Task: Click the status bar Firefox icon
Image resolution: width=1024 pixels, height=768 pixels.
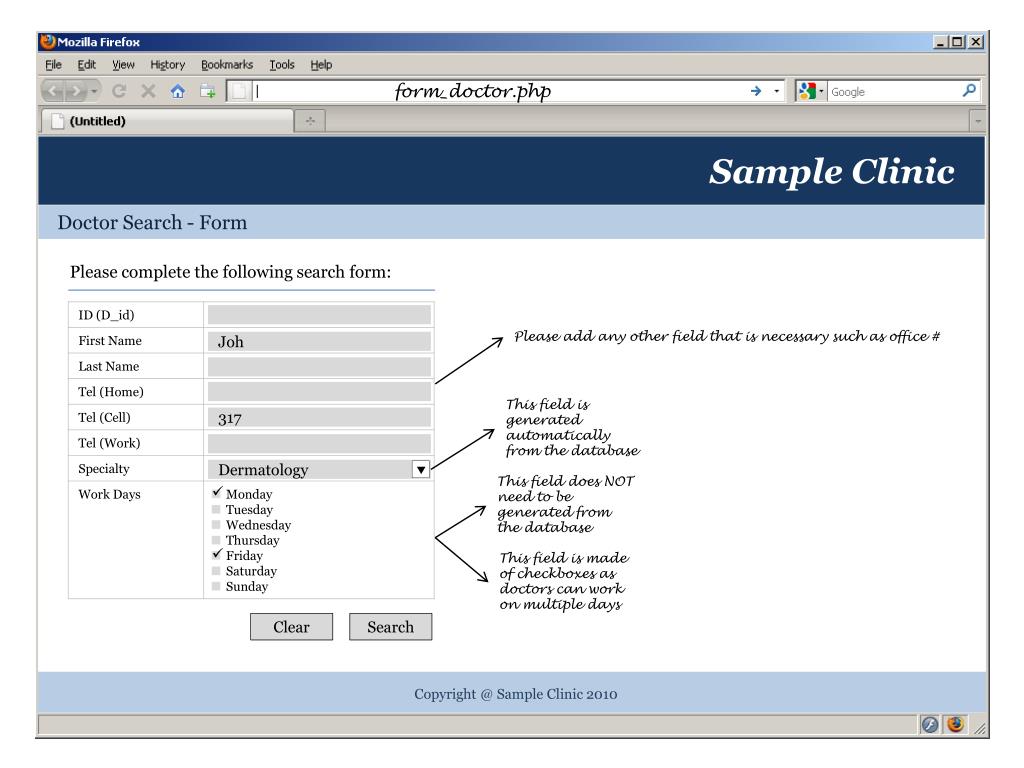Action: point(955,724)
